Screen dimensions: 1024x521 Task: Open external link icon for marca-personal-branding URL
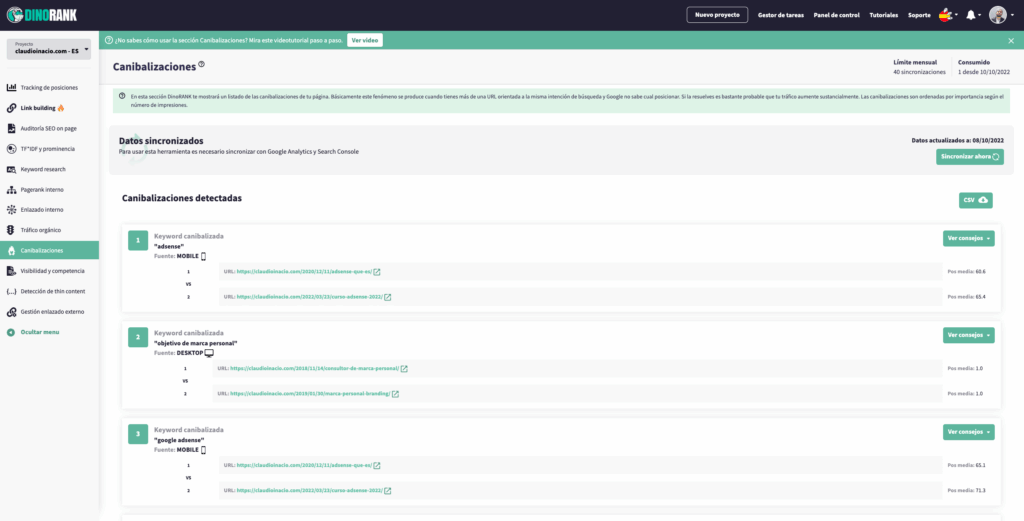396,394
